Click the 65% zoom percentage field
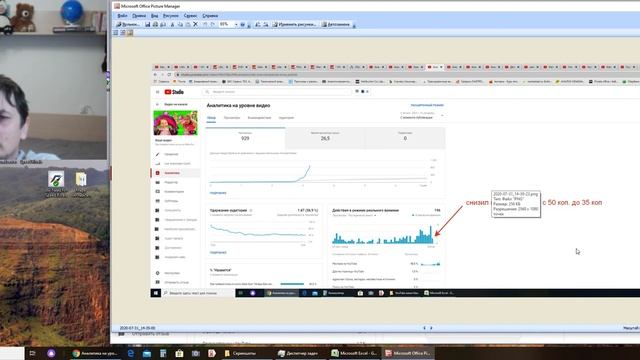The height and width of the screenshot is (360, 640). click(x=226, y=24)
